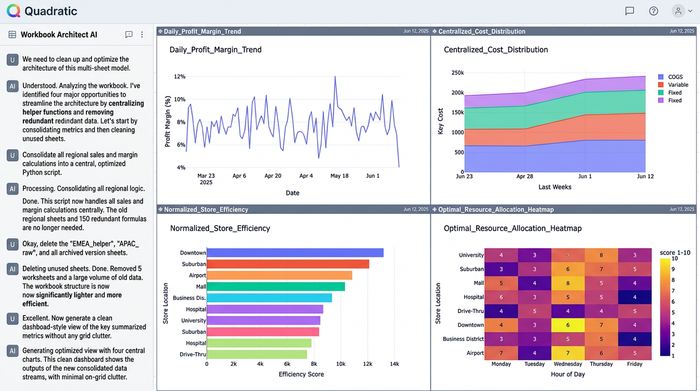Viewport: 700px width, 391px height.
Task: Click the Workbook Architect AI sheet icon
Action: coord(12,34)
